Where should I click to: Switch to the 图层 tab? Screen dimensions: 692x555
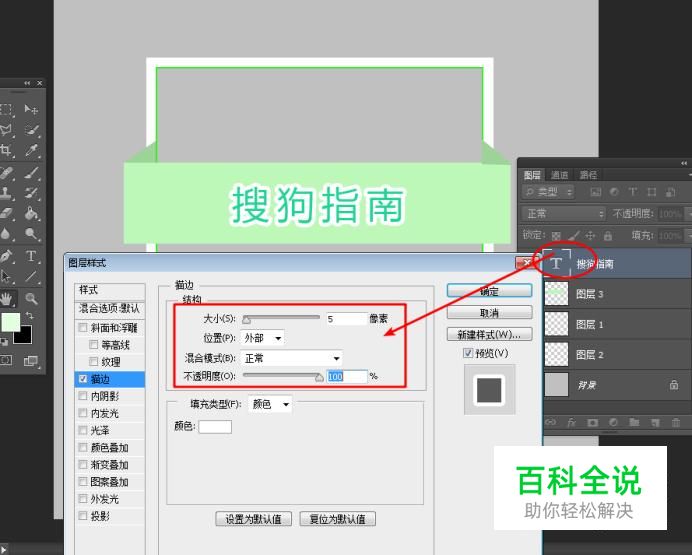[x=532, y=175]
